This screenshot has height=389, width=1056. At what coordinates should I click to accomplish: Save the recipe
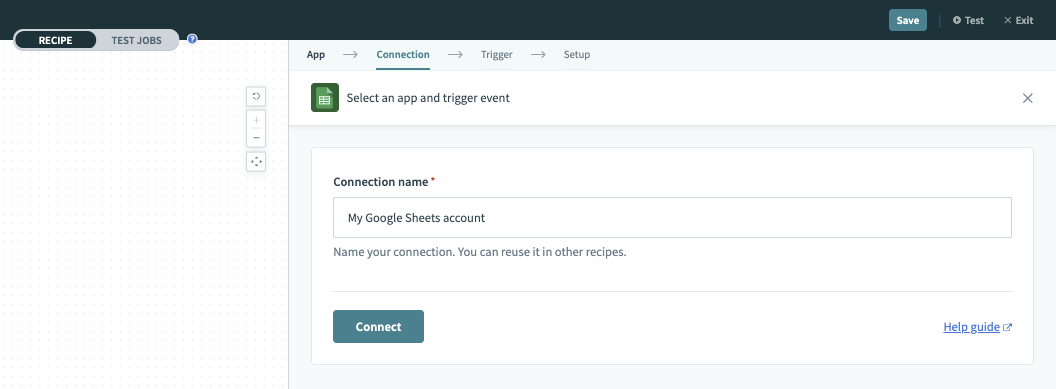click(x=908, y=20)
